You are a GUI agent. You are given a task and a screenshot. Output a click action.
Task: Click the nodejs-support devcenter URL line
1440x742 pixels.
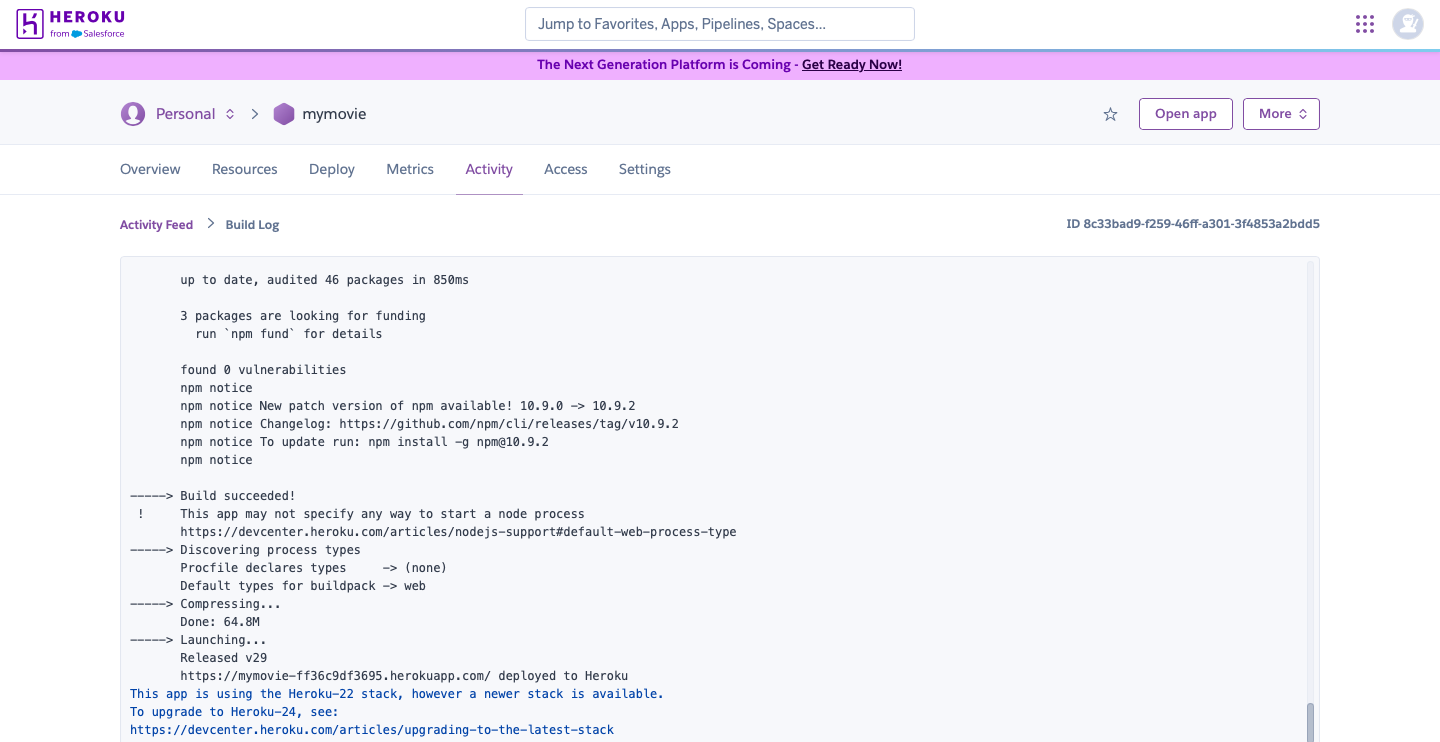(458, 532)
